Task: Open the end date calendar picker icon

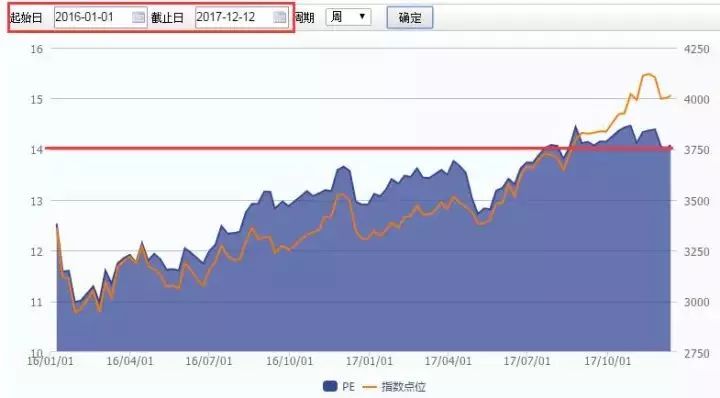Action: pyautogui.click(x=280, y=17)
